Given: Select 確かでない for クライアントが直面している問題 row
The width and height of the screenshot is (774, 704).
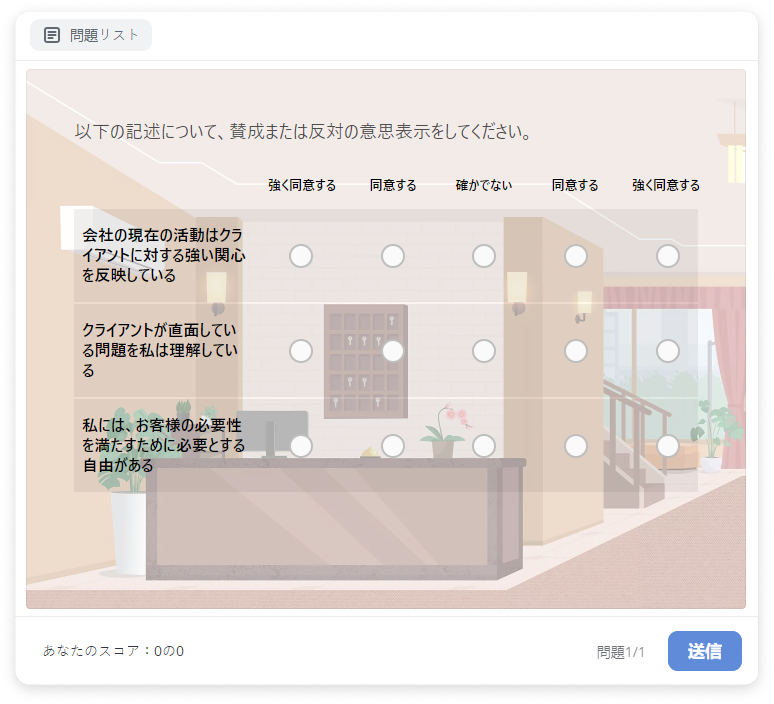Looking at the screenshot, I should coord(484,351).
